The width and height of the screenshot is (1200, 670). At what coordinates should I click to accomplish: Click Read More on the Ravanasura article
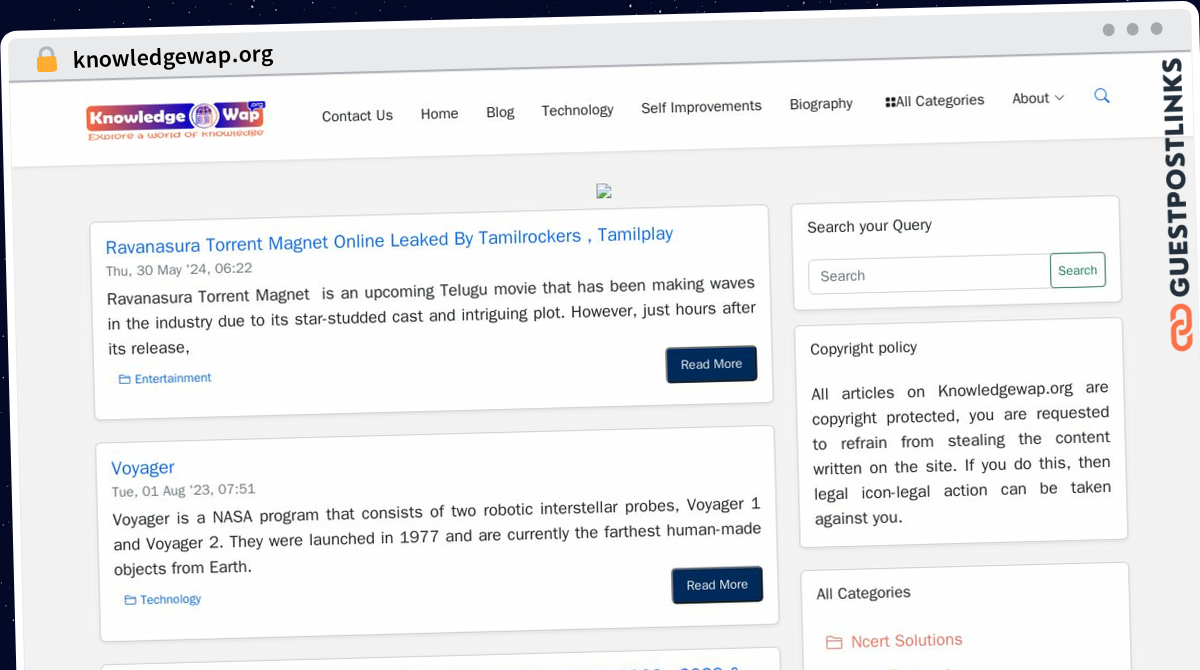pos(711,364)
